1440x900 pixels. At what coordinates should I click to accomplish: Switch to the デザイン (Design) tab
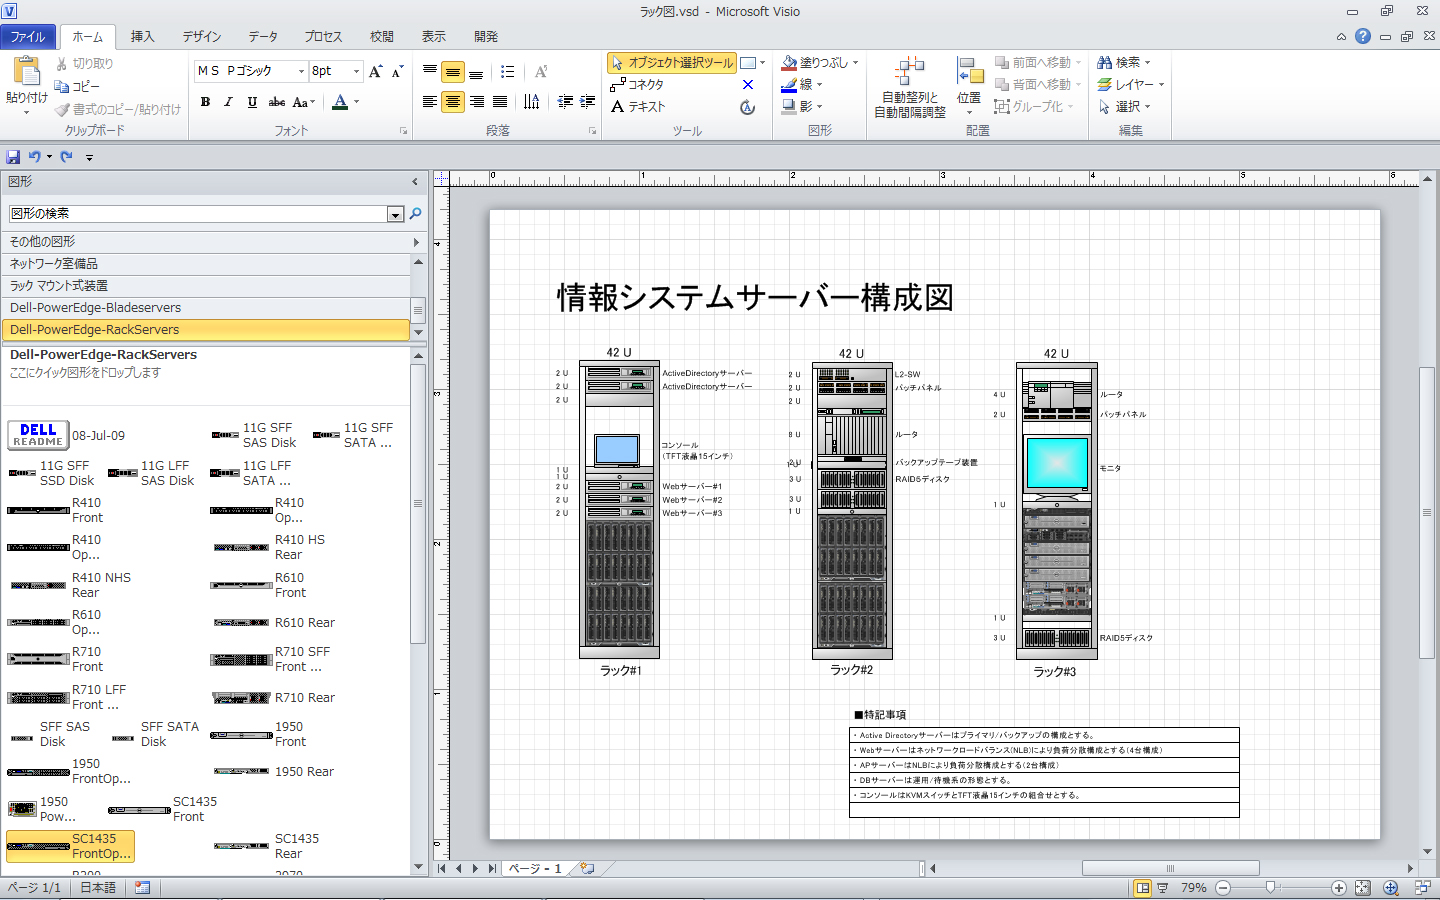click(202, 37)
